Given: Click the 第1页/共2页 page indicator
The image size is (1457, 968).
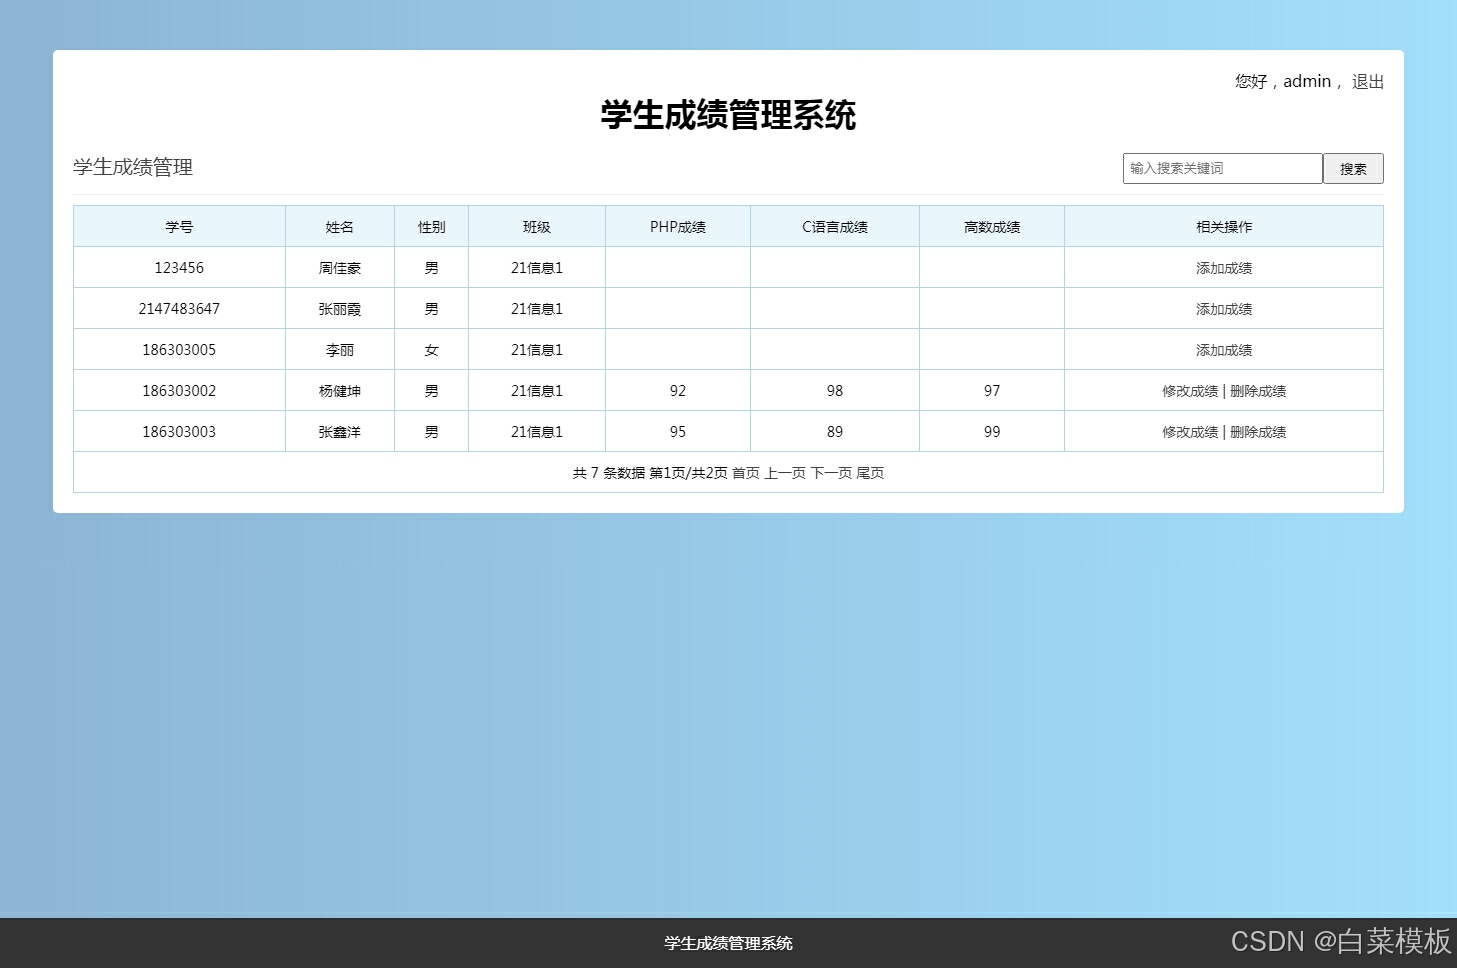Looking at the screenshot, I should click(x=689, y=473).
